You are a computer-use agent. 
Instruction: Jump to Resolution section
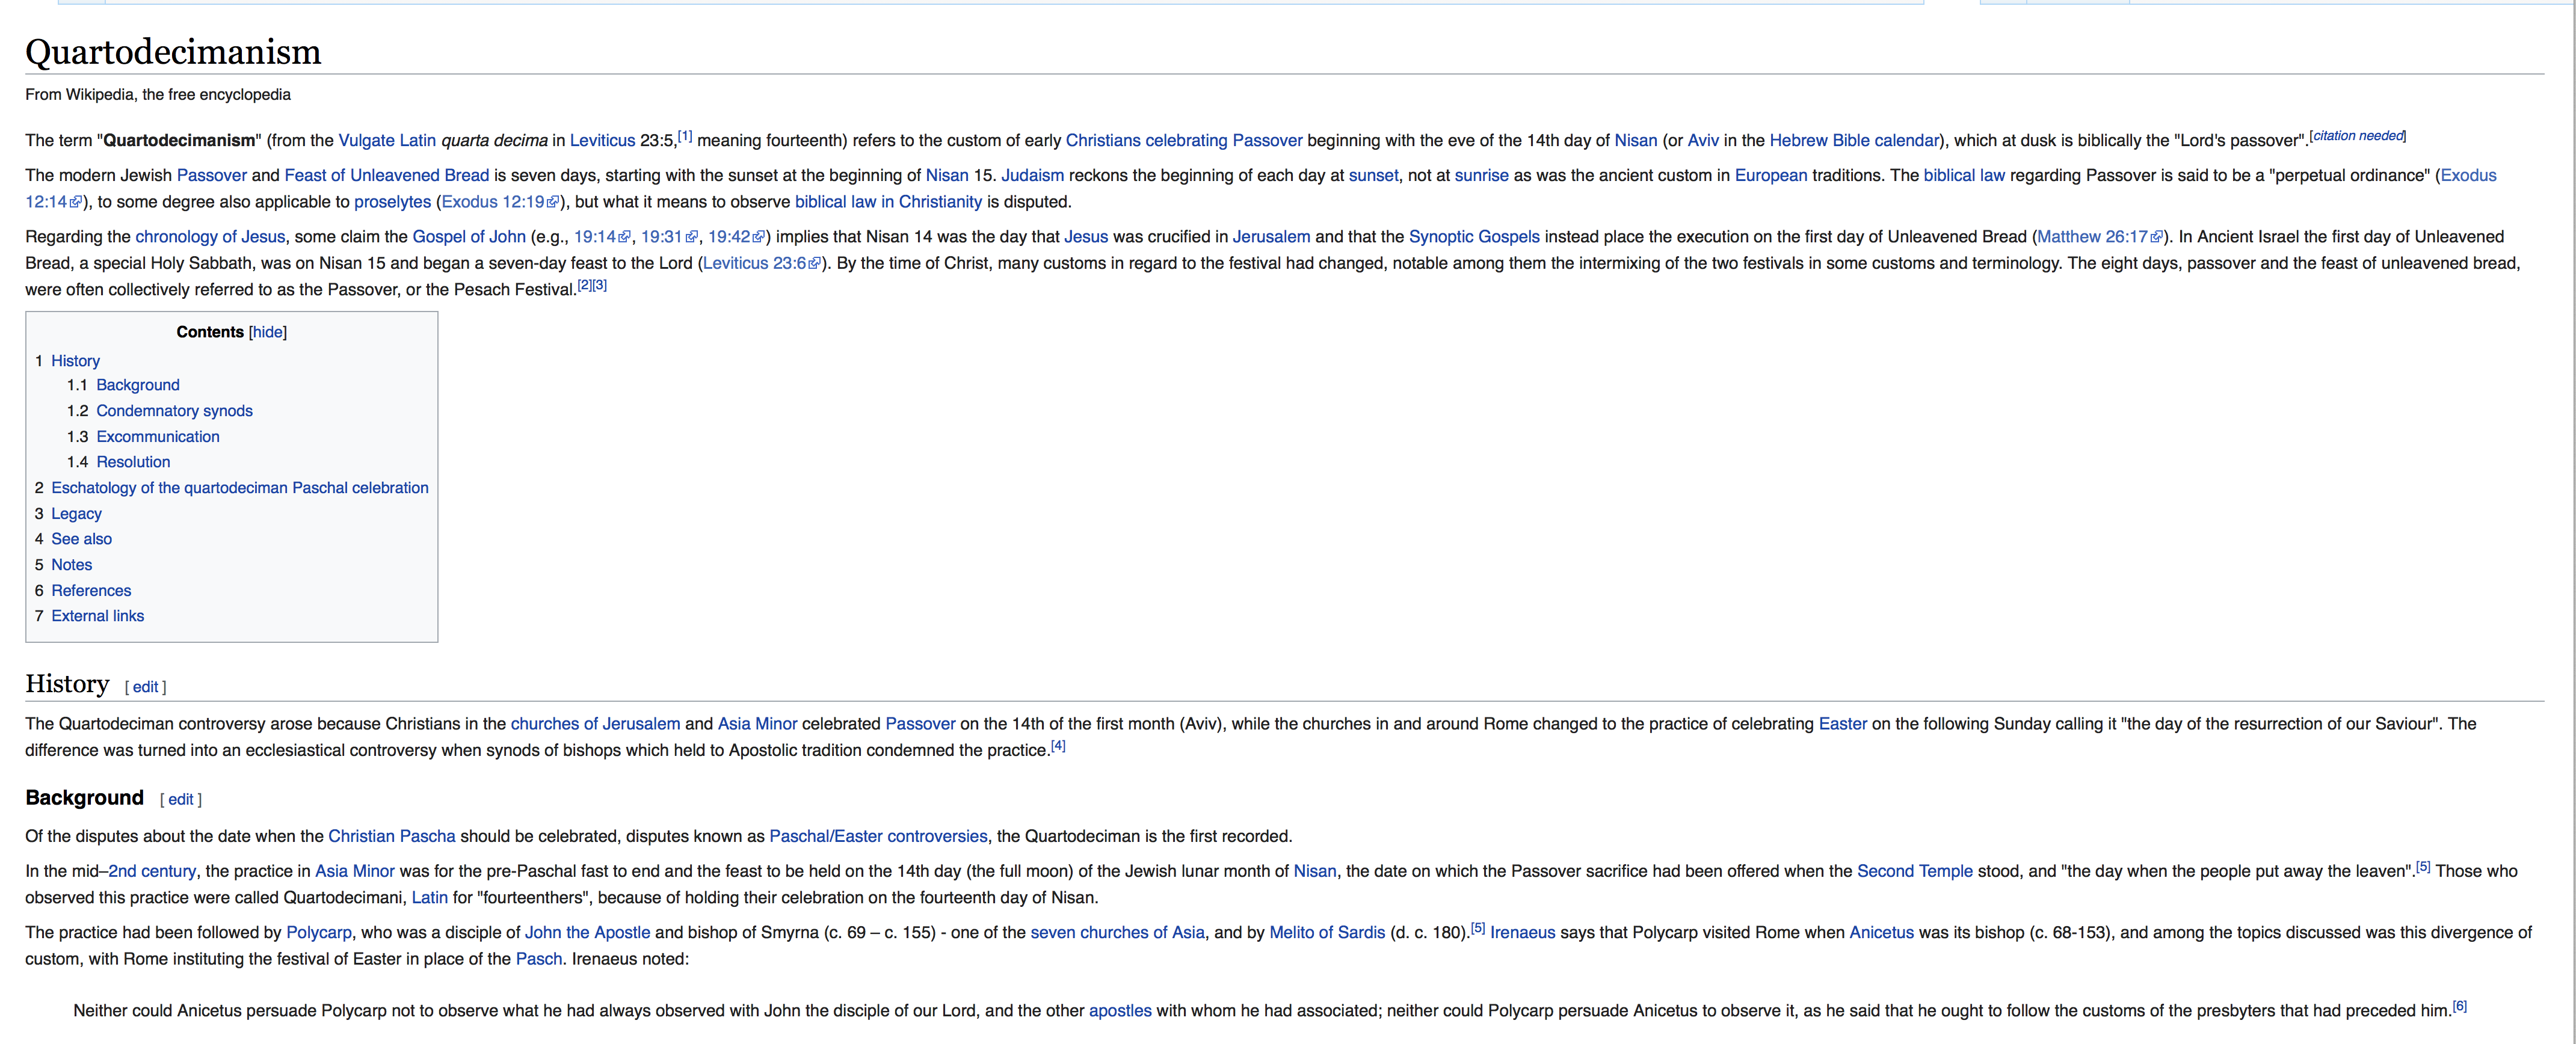click(x=133, y=462)
